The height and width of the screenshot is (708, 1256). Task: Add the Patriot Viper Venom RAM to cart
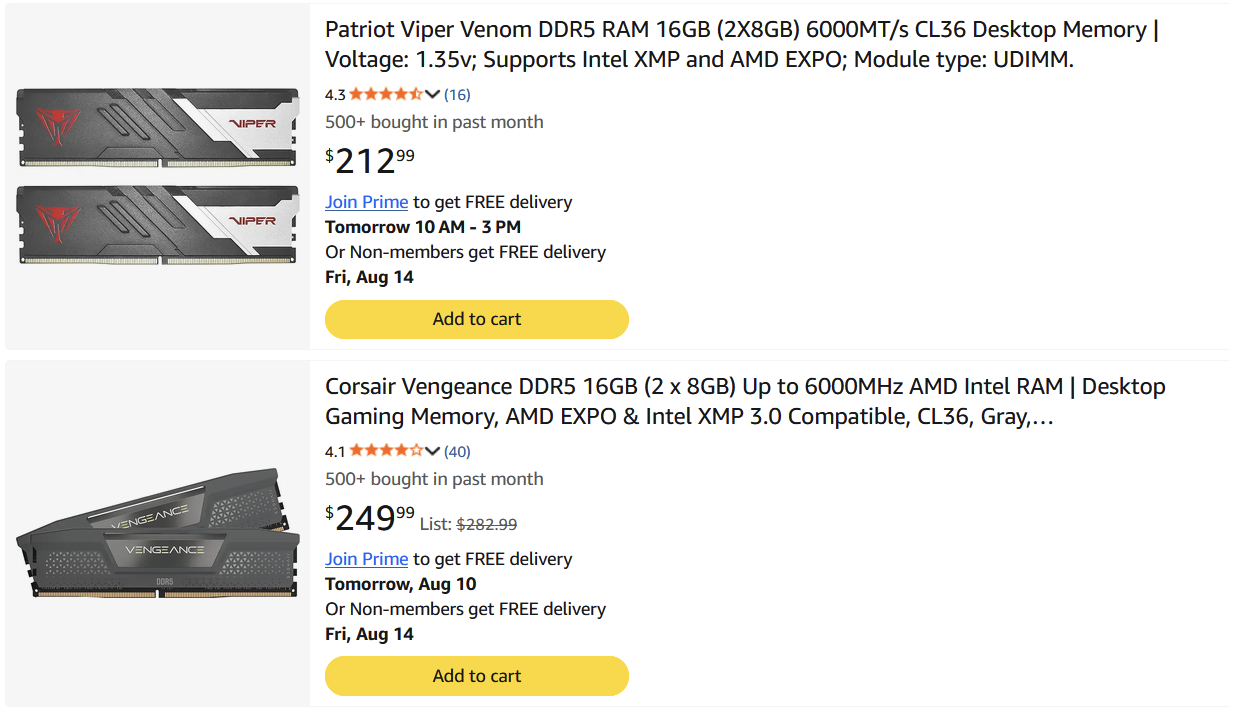pos(477,319)
